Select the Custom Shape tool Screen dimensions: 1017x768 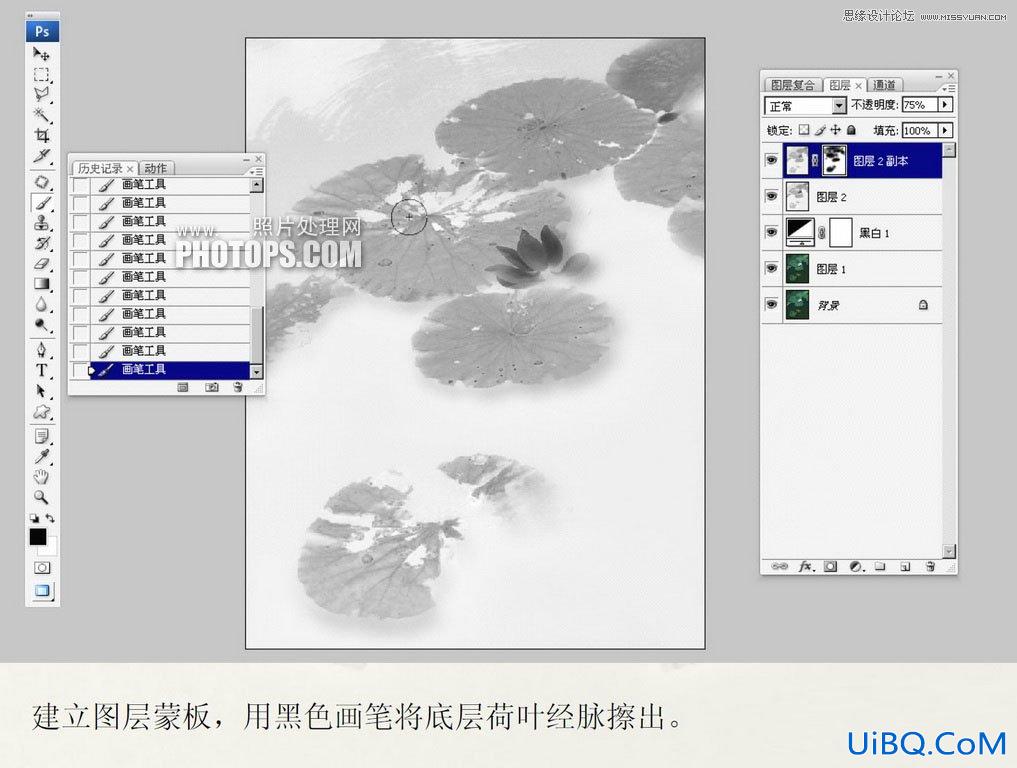click(42, 411)
